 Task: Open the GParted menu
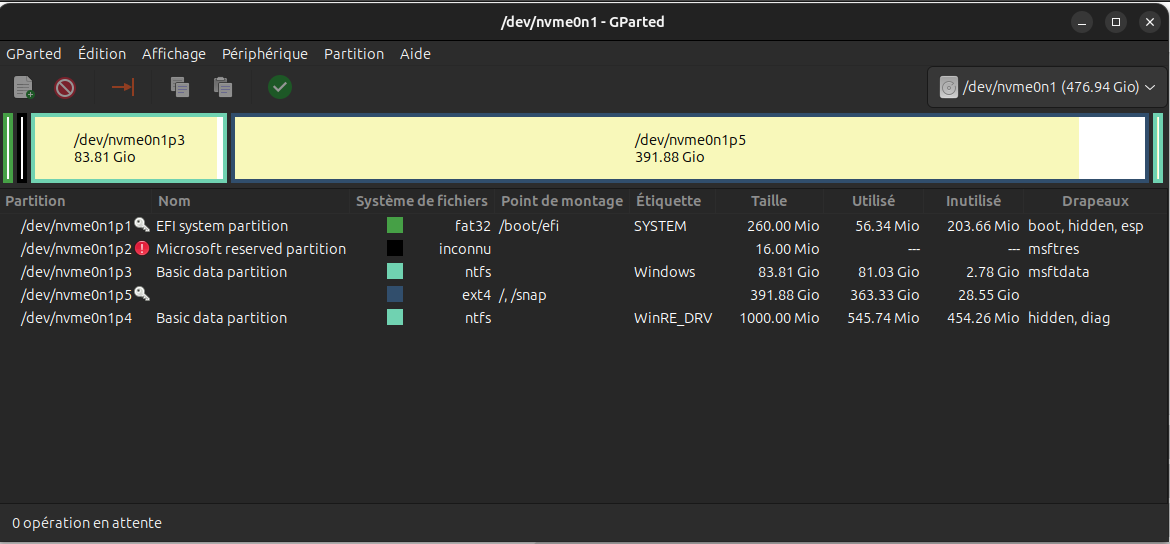coord(34,54)
